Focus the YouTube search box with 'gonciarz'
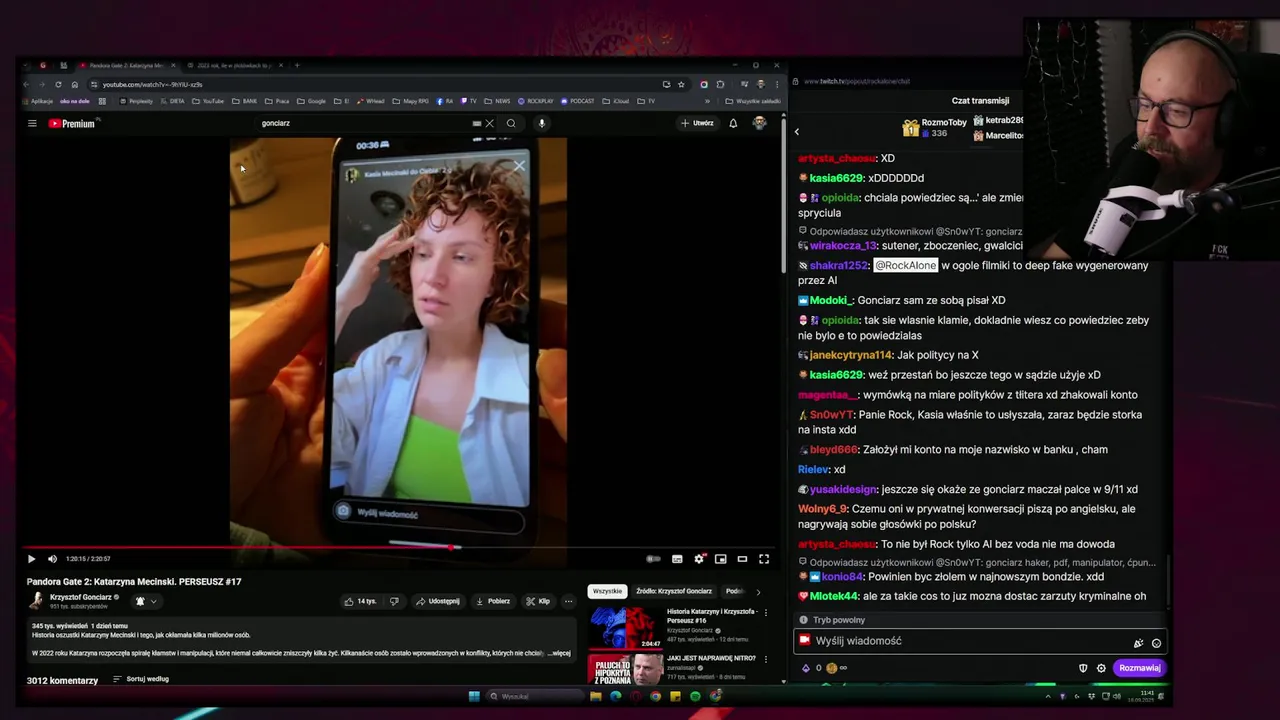1280x720 pixels. [x=365, y=123]
